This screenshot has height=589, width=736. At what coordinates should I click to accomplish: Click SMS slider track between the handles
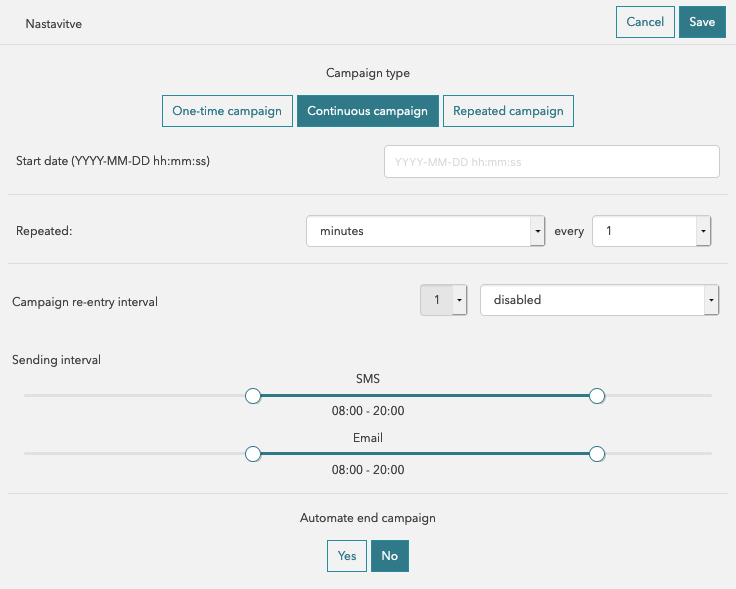click(425, 396)
